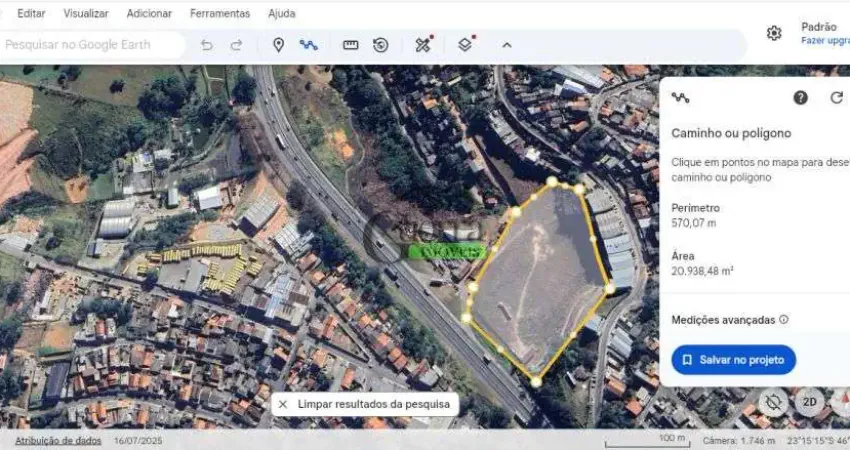Select the ruler measure tool
This screenshot has height=450, width=850.
(351, 45)
